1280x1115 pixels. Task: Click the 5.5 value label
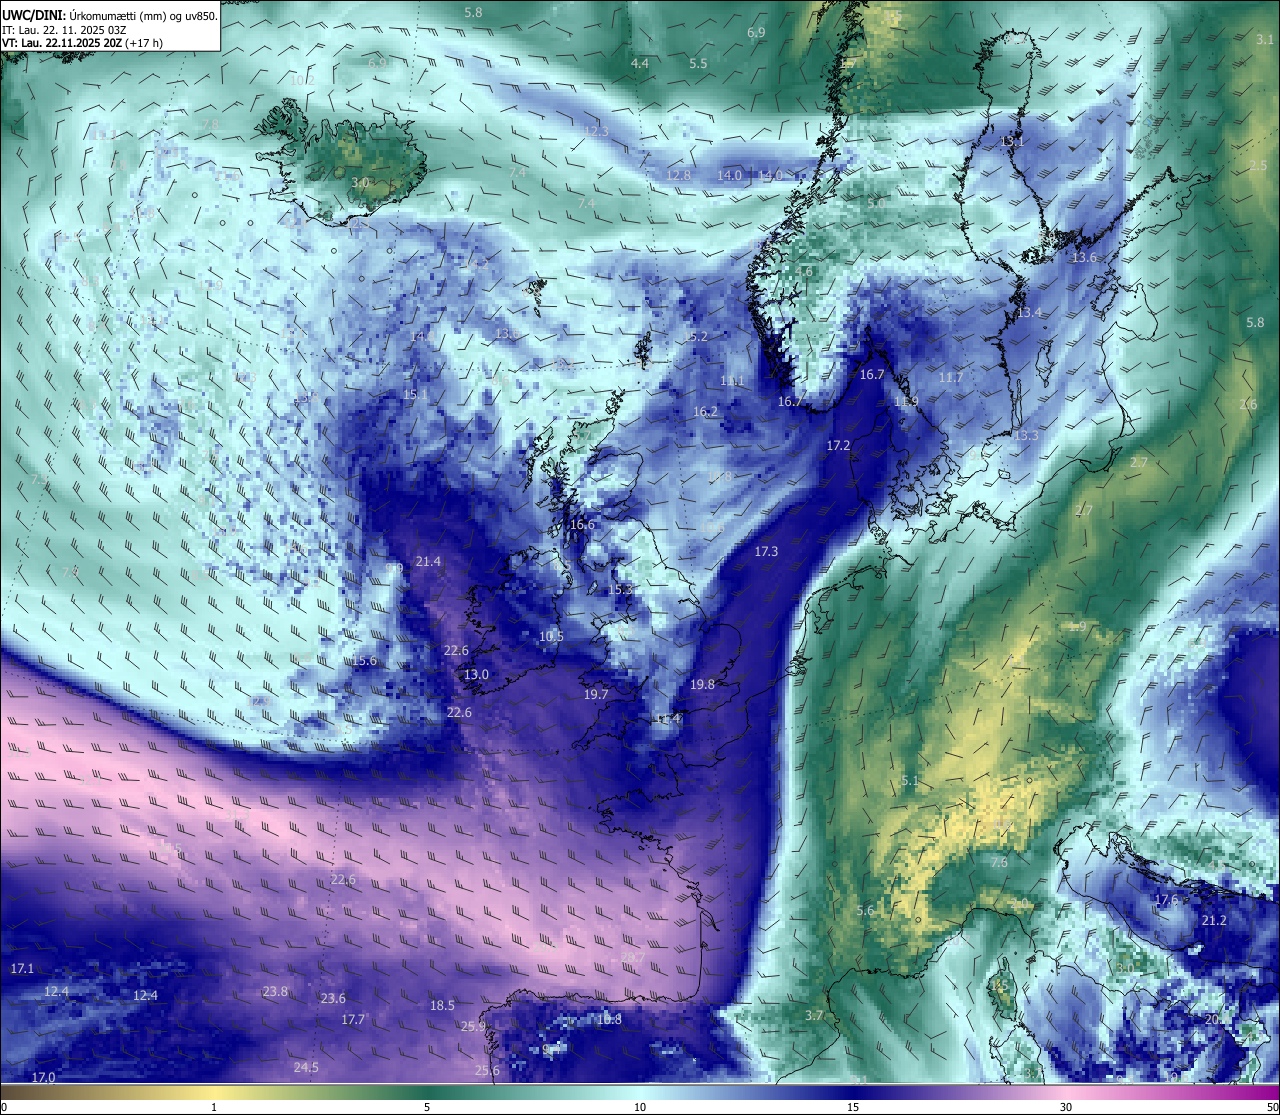(698, 64)
